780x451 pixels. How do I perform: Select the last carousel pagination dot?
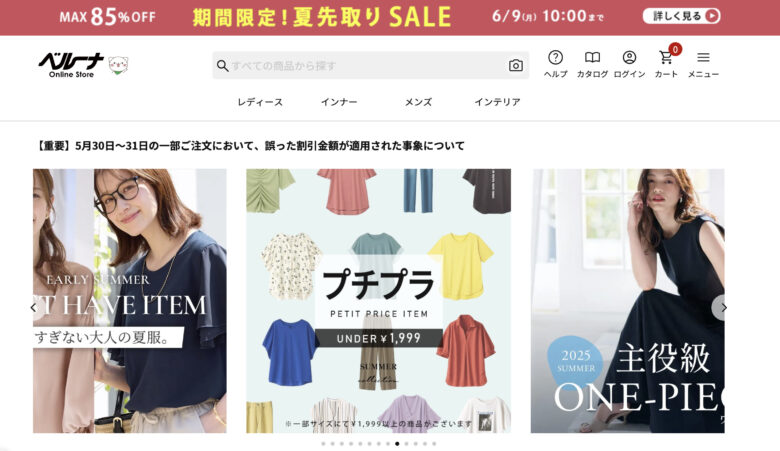(x=434, y=444)
